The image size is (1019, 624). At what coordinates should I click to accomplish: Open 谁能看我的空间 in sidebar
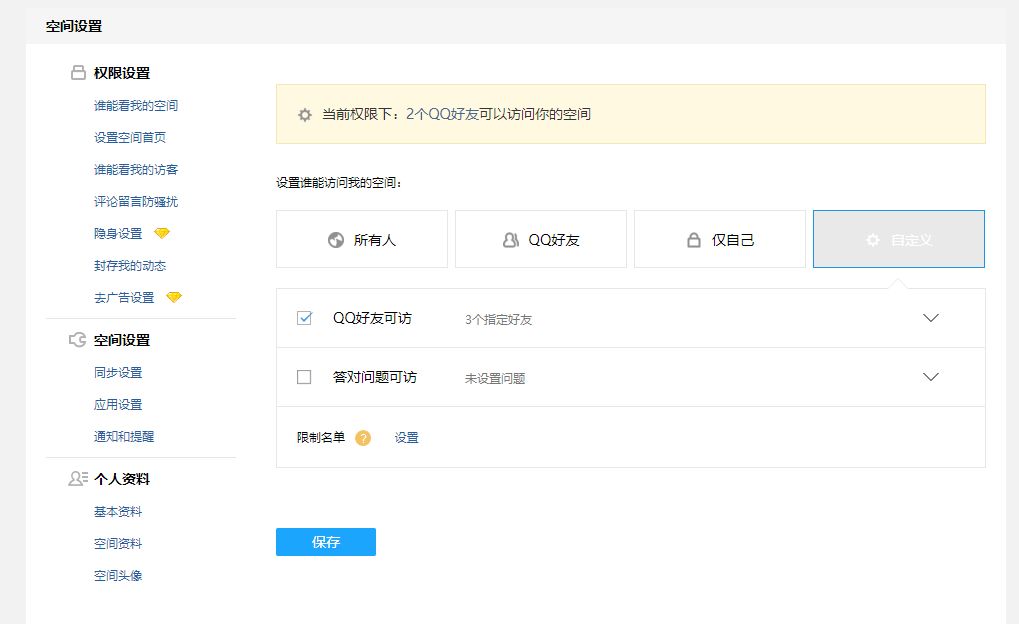(136, 106)
